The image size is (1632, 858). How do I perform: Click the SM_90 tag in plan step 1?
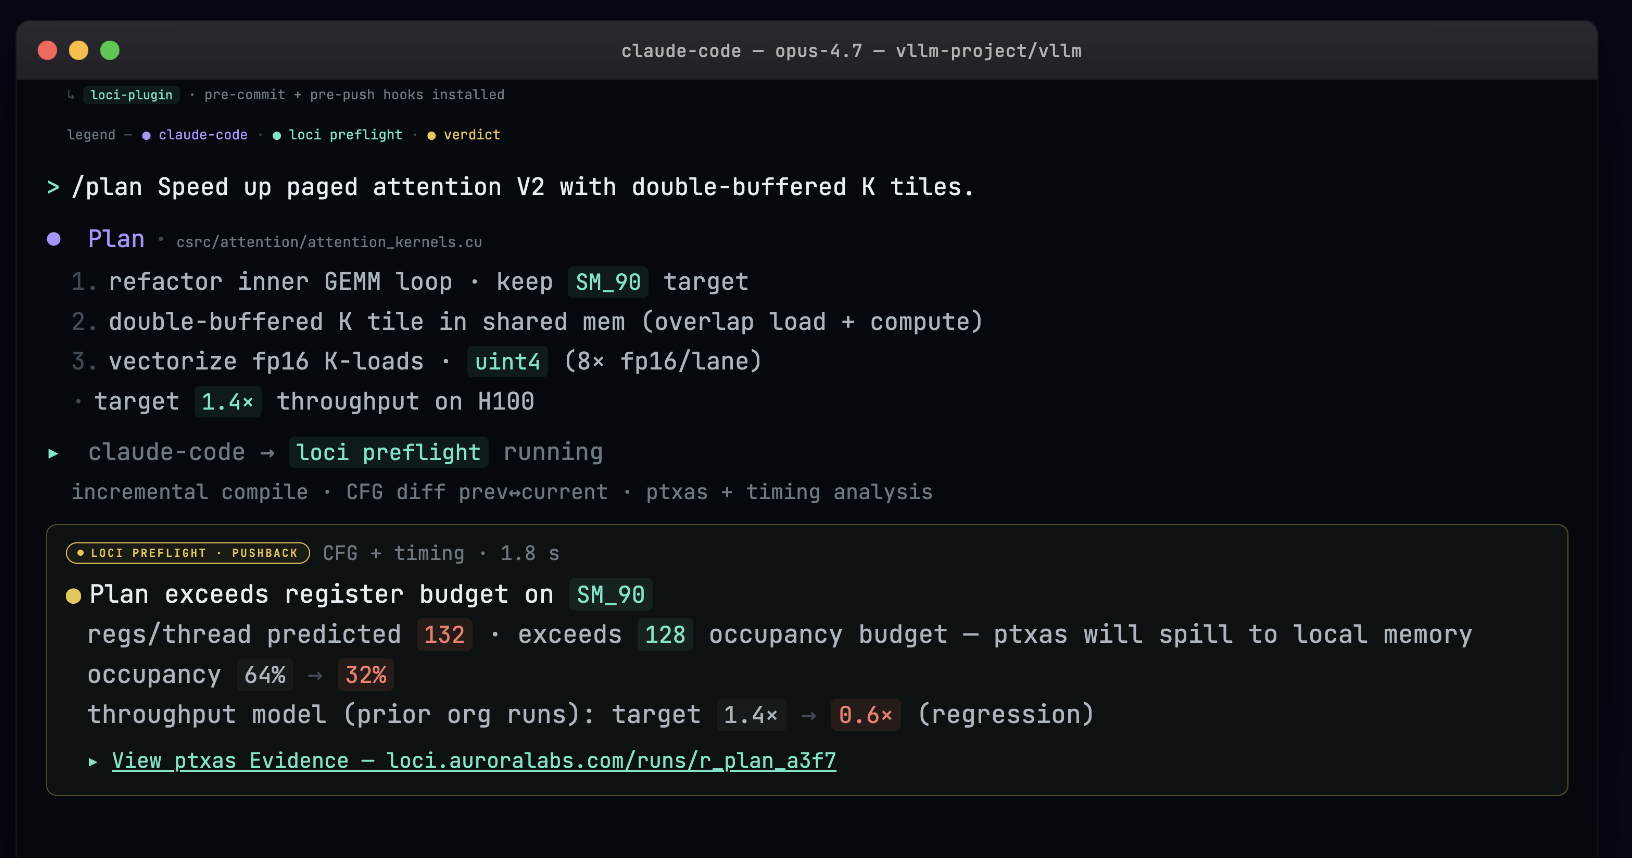[608, 282]
